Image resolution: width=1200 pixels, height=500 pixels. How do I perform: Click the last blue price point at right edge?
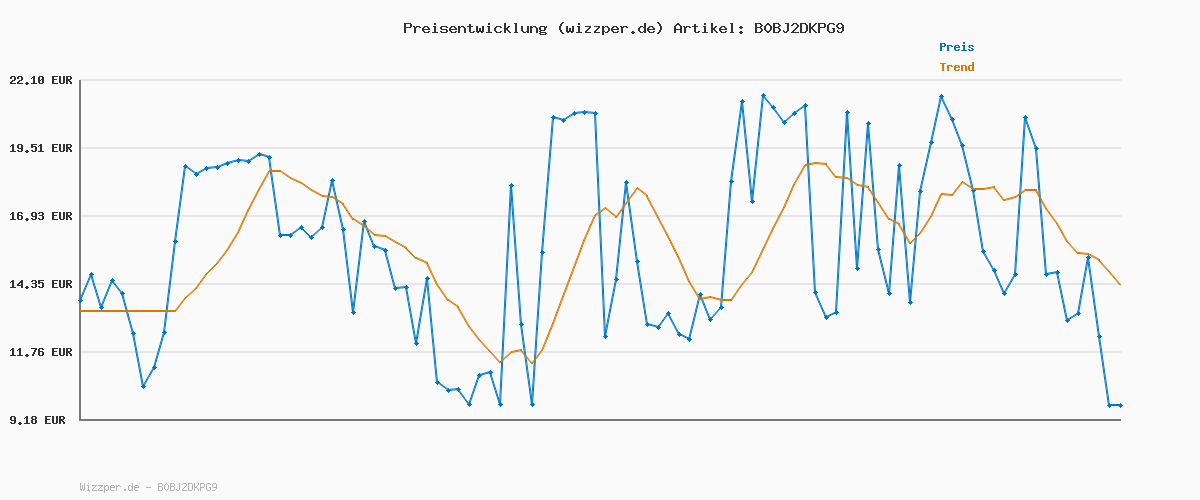point(1120,405)
